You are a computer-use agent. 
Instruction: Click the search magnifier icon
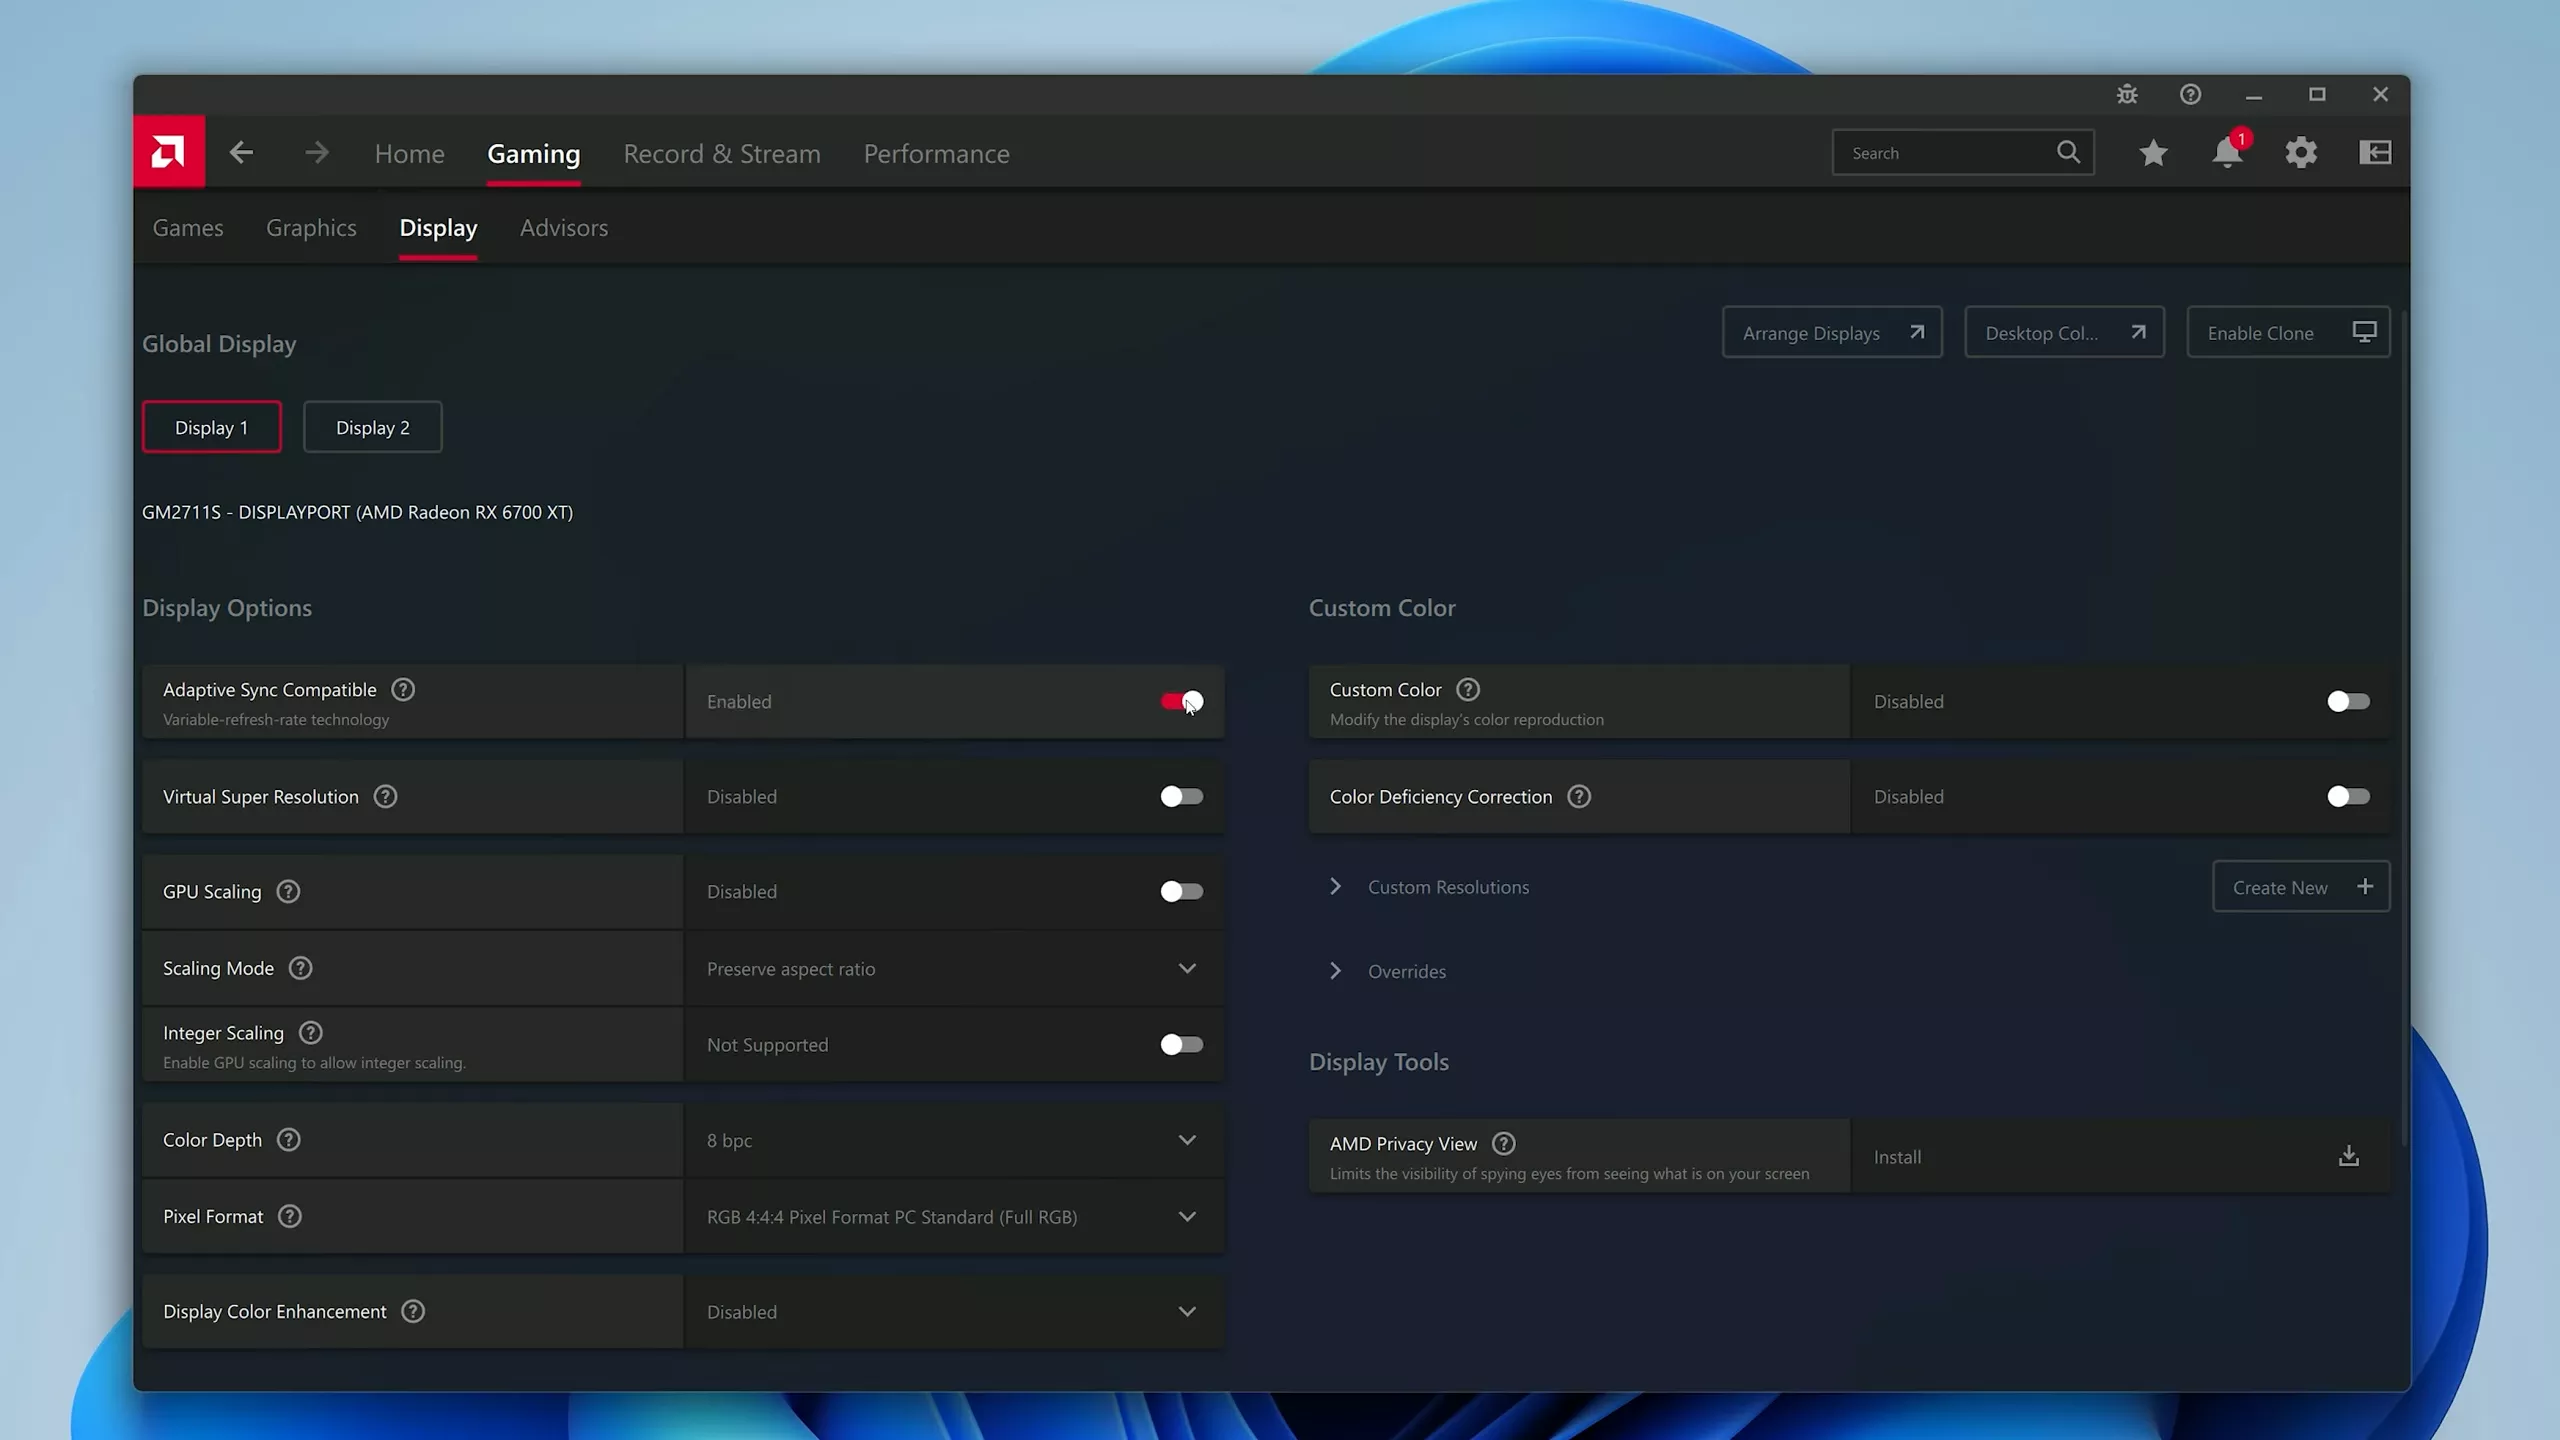2068,152
